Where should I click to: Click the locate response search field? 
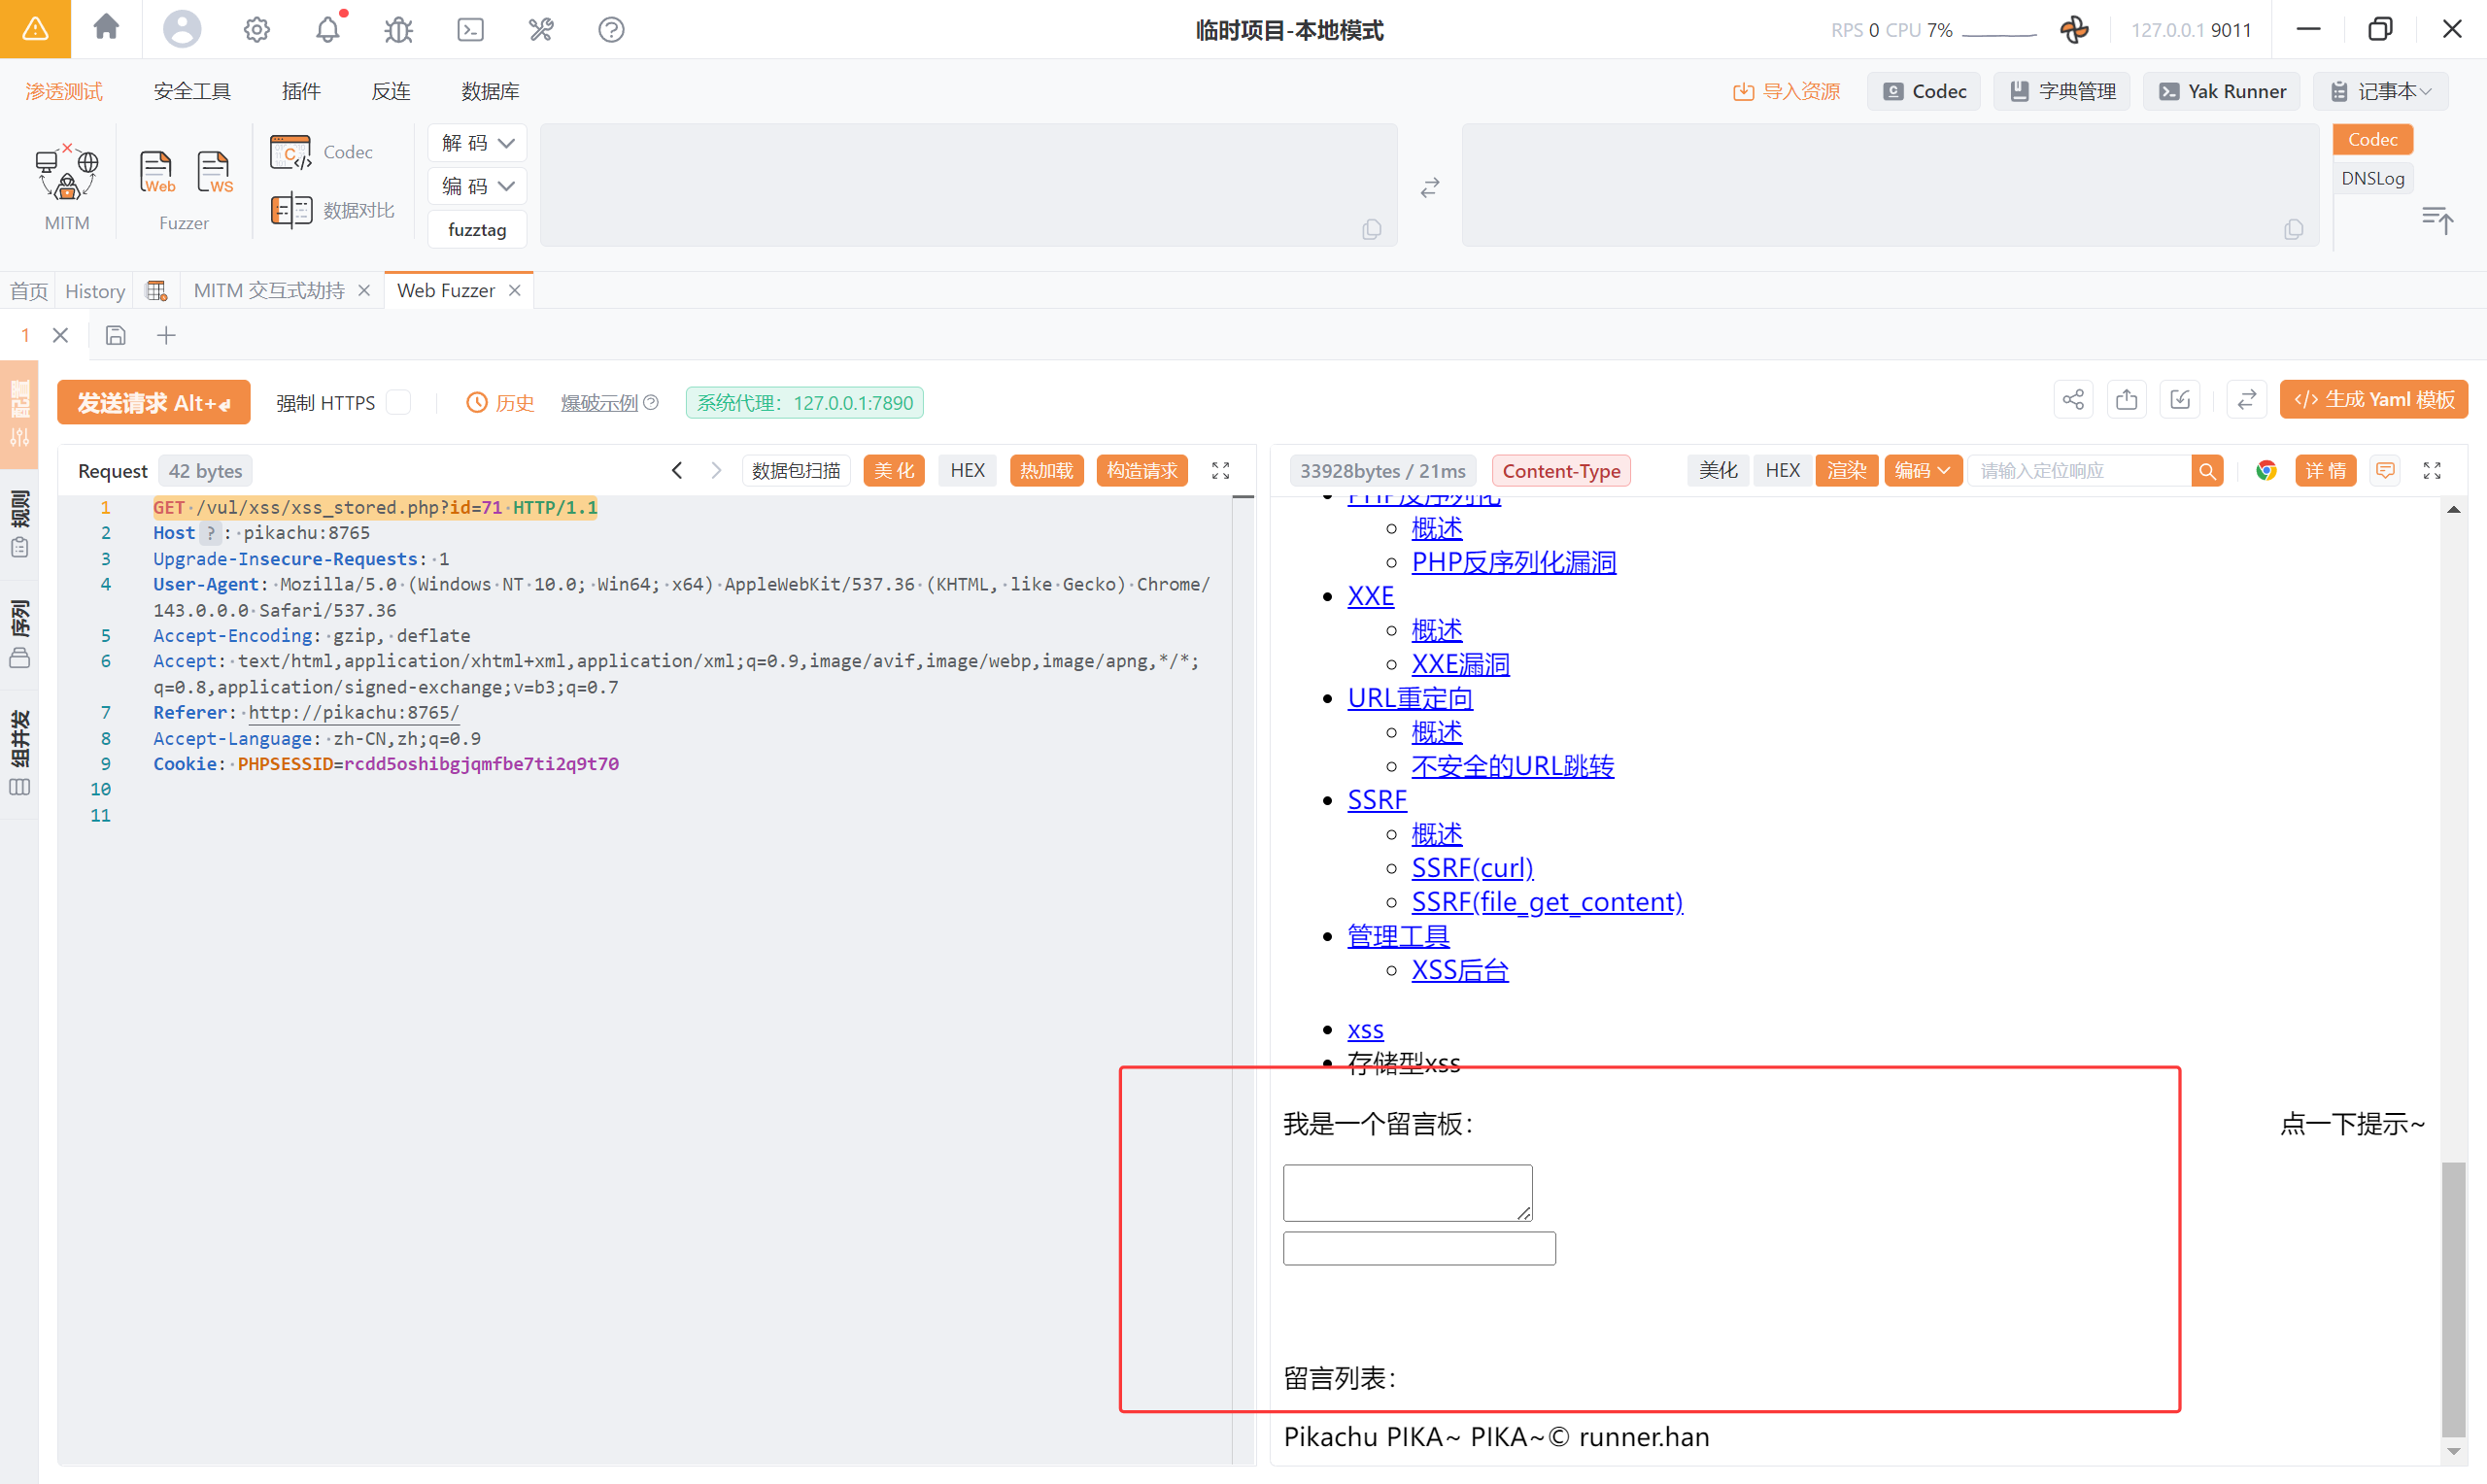pos(2078,470)
